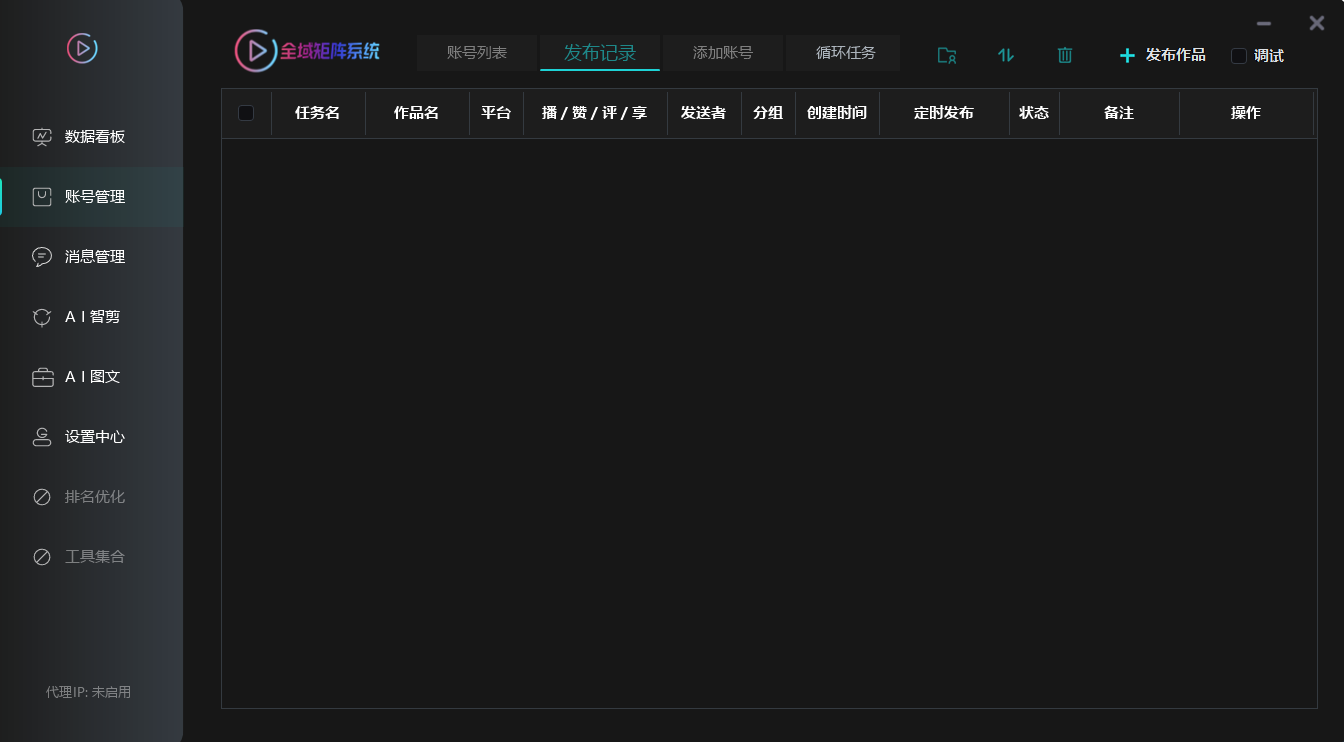Click the play logo icon in sidebar
This screenshot has height=742, width=1344.
82,48
